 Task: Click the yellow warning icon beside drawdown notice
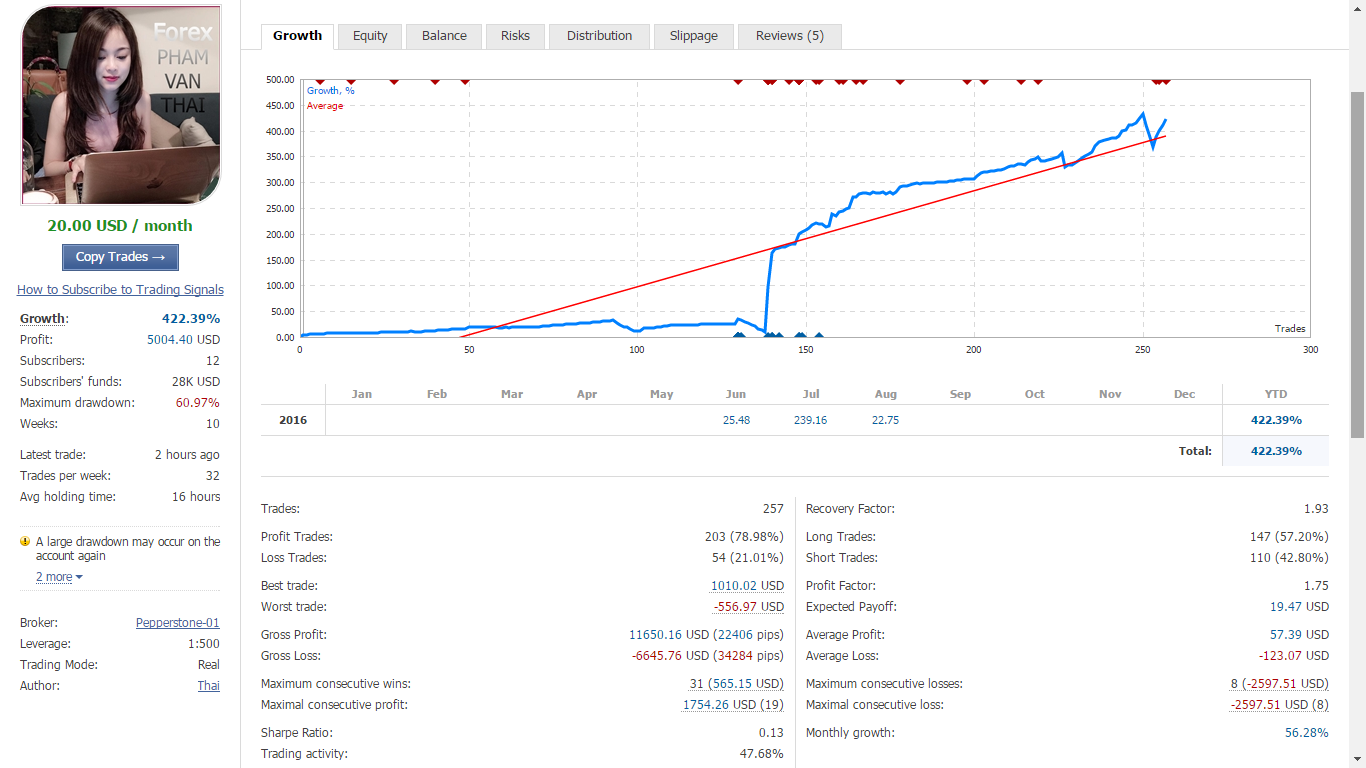pyautogui.click(x=25, y=541)
